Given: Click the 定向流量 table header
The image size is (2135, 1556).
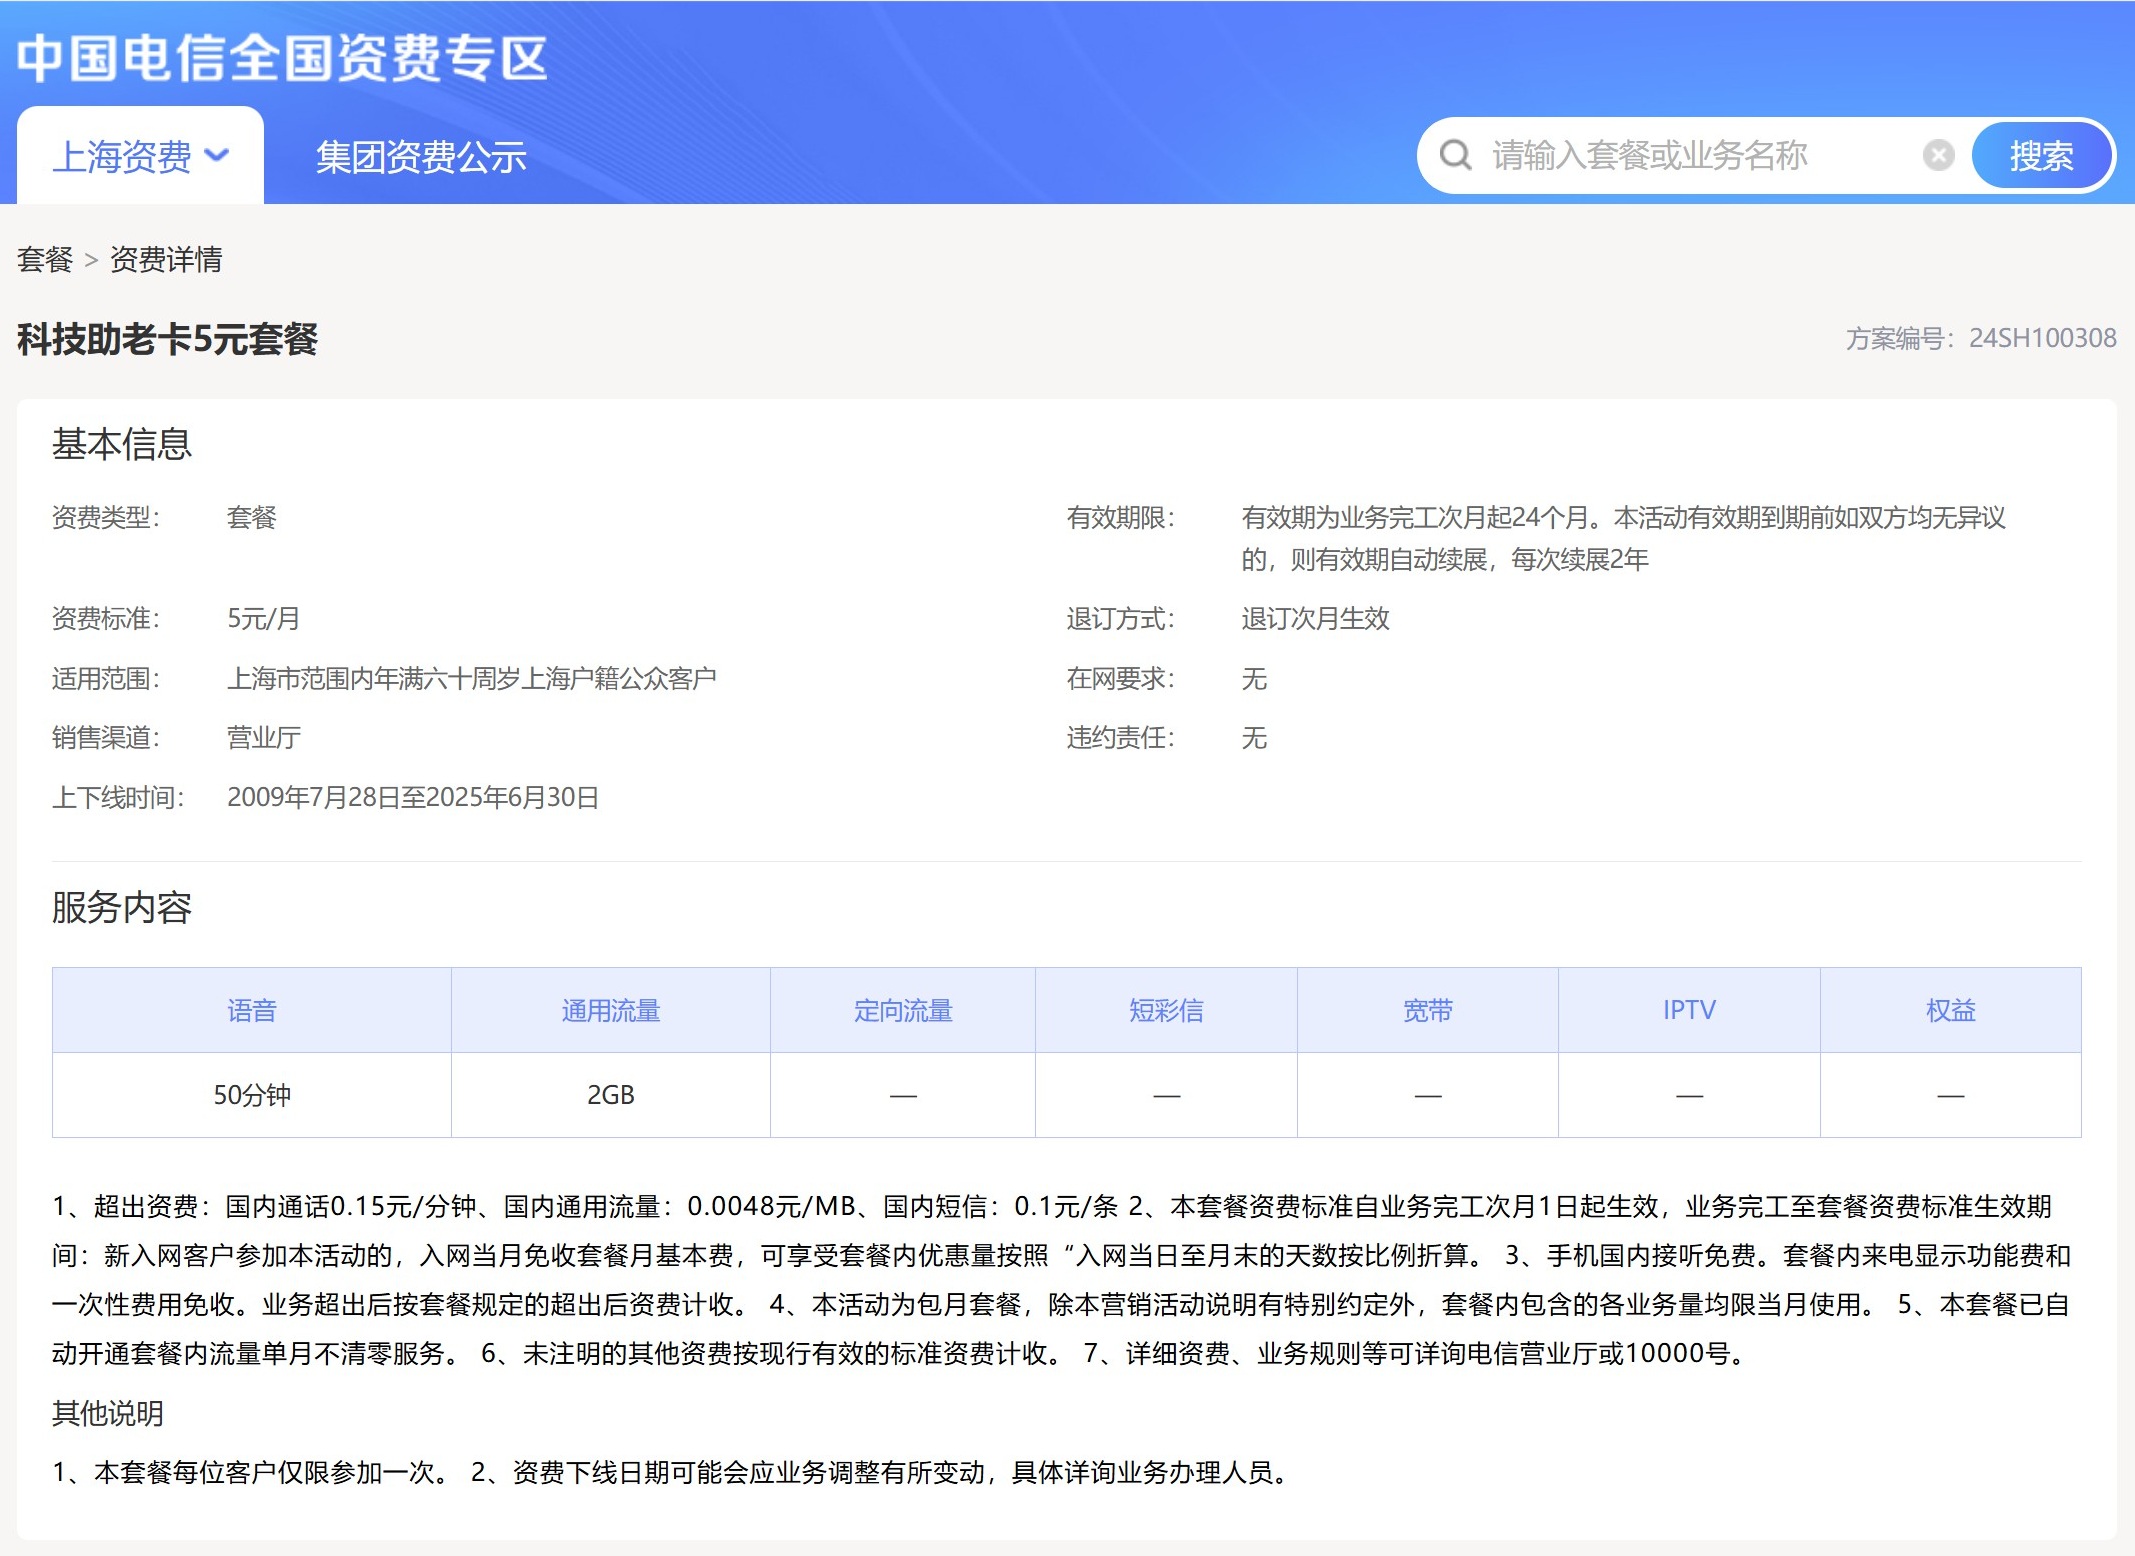Looking at the screenshot, I should coord(903,1010).
